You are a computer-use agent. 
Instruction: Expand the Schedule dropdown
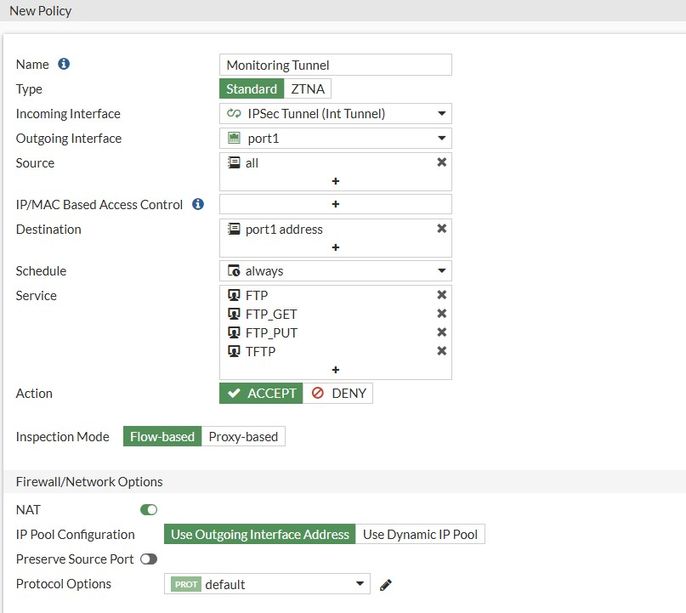coord(335,271)
